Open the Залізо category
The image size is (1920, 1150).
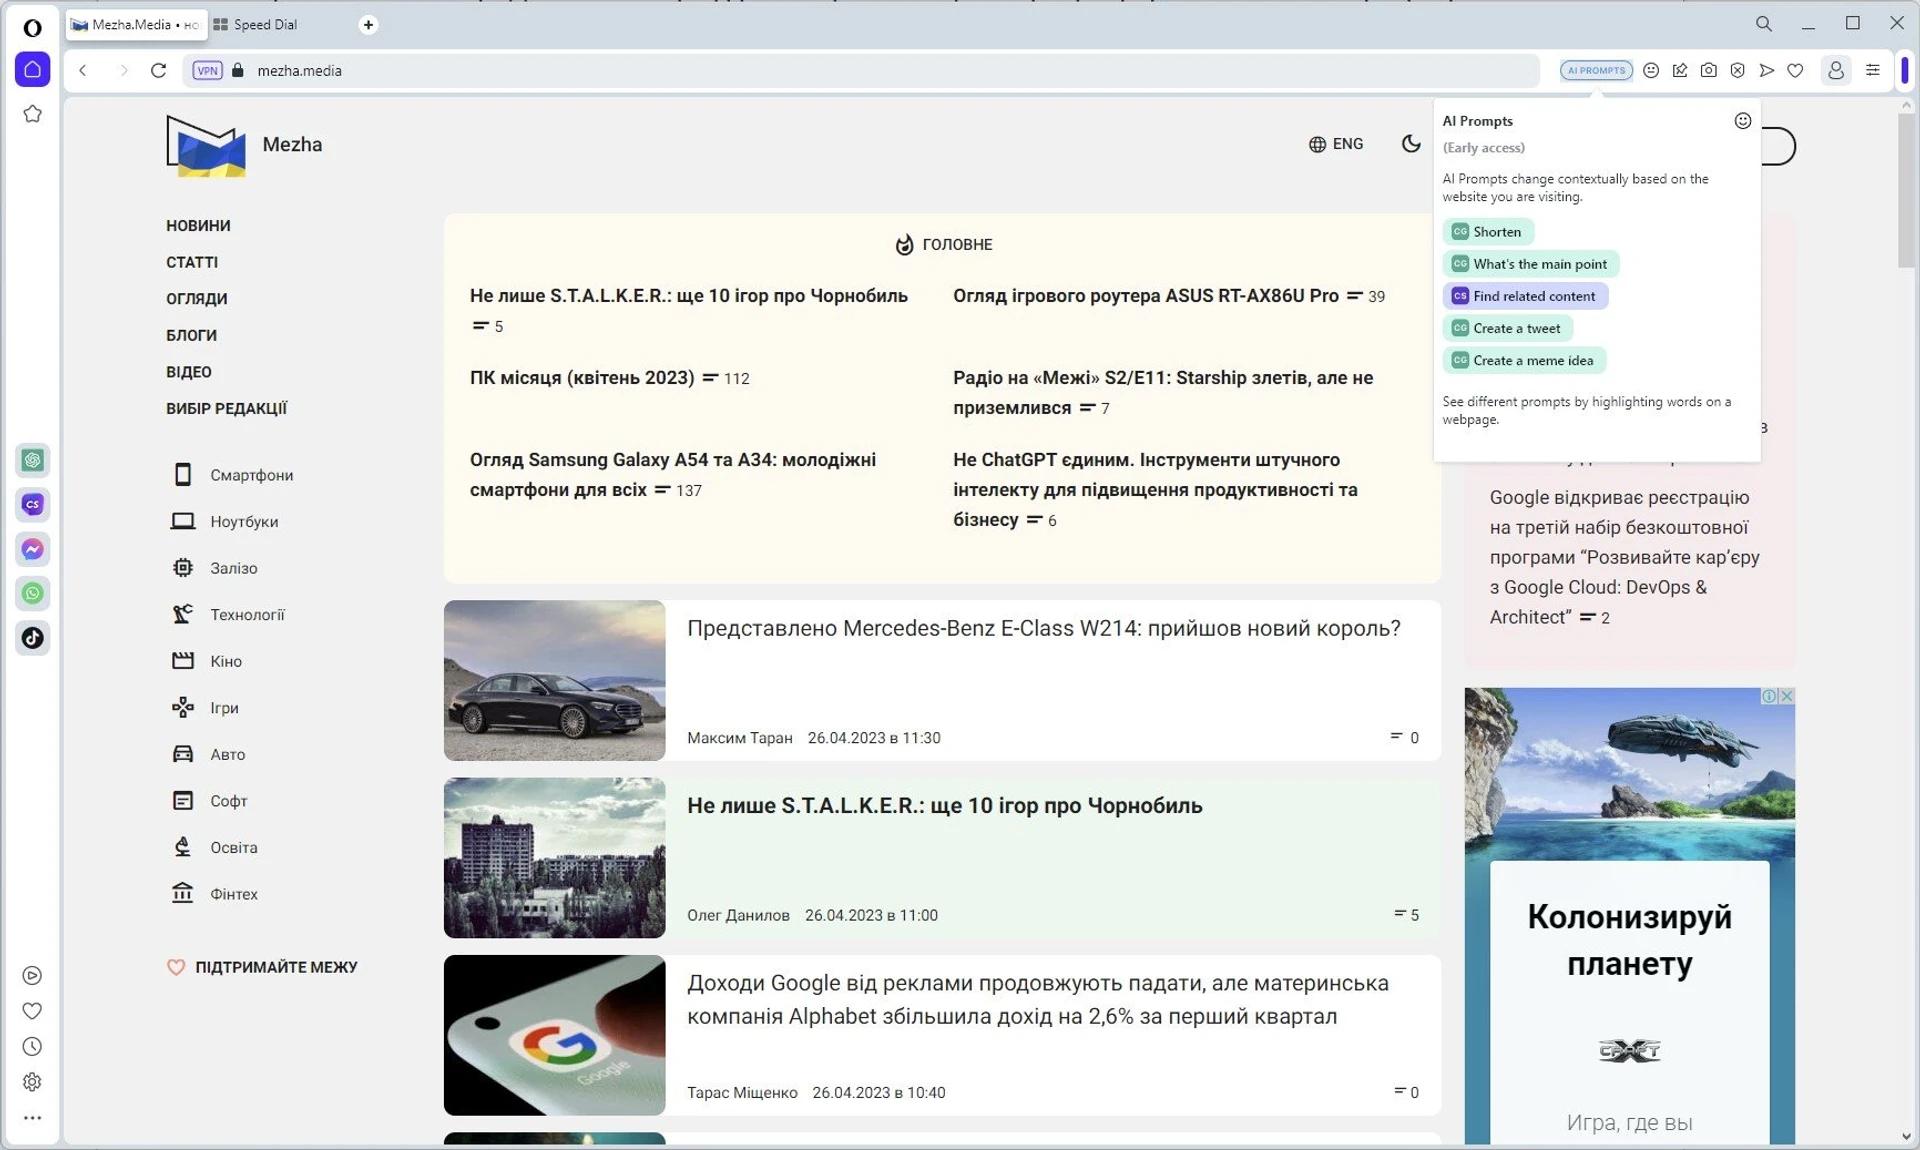pyautogui.click(x=215, y=568)
